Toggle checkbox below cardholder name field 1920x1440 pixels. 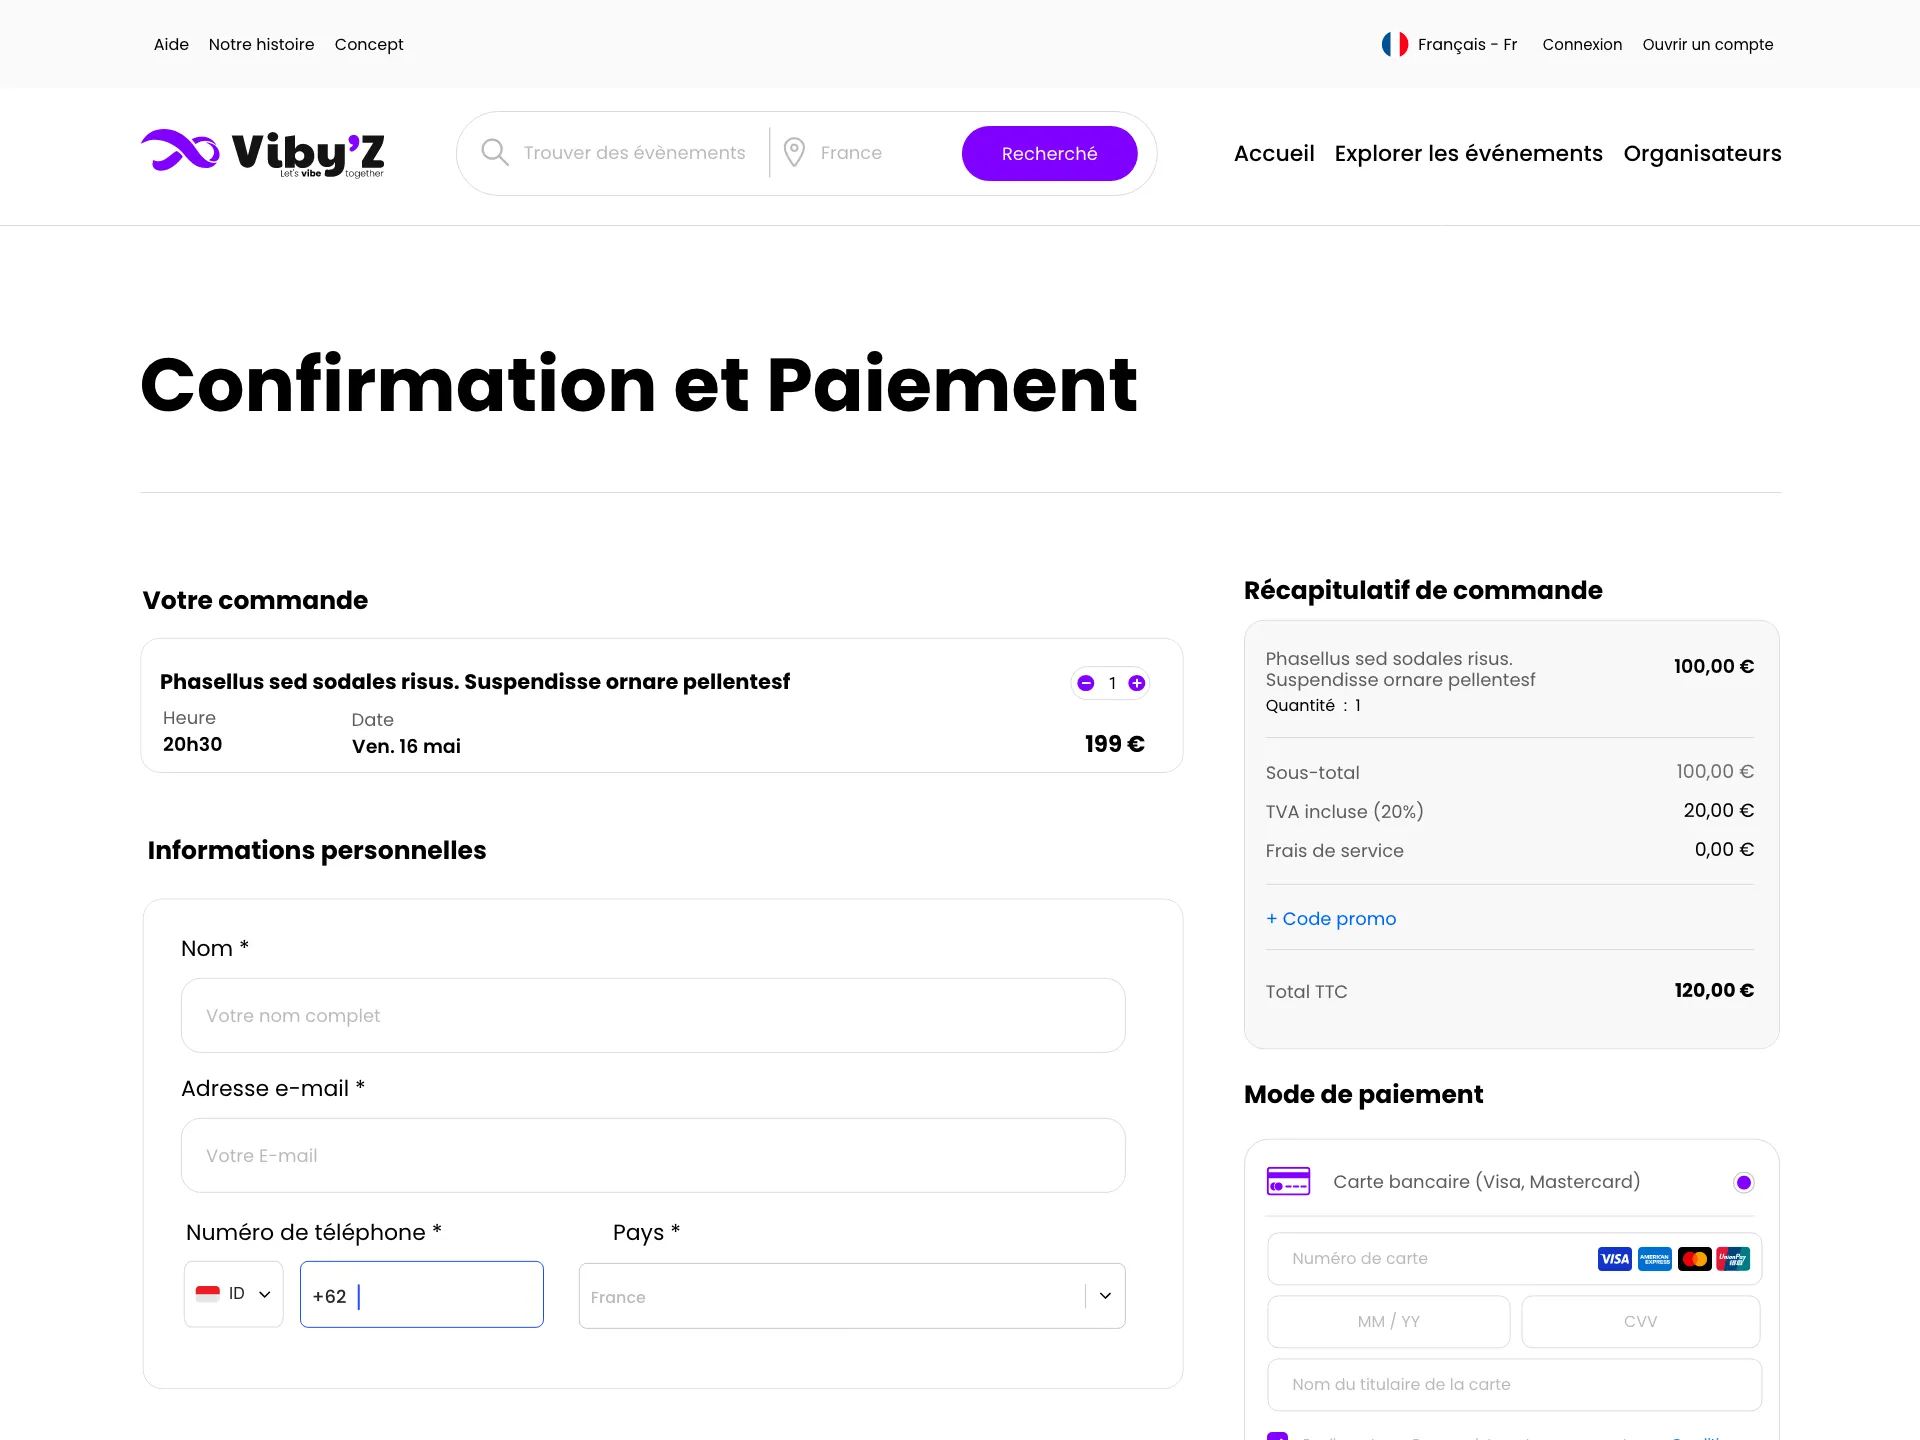pyautogui.click(x=1277, y=1436)
